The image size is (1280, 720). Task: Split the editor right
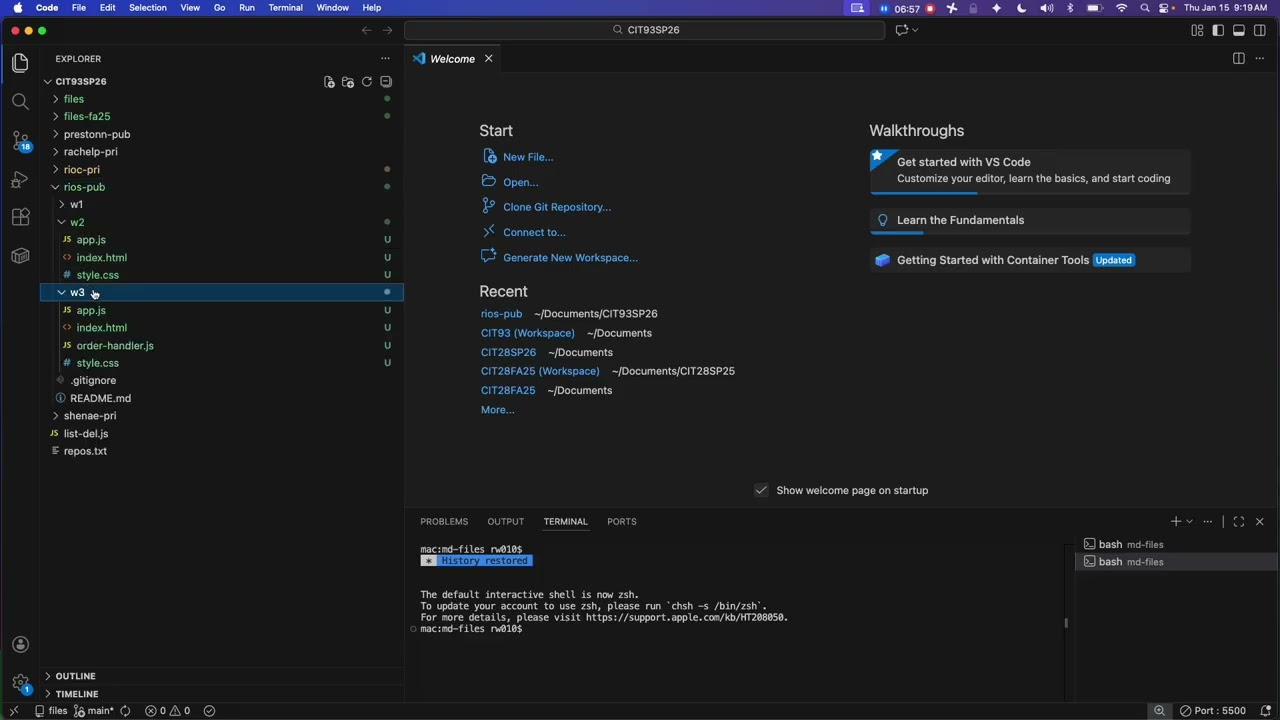tap(1238, 59)
